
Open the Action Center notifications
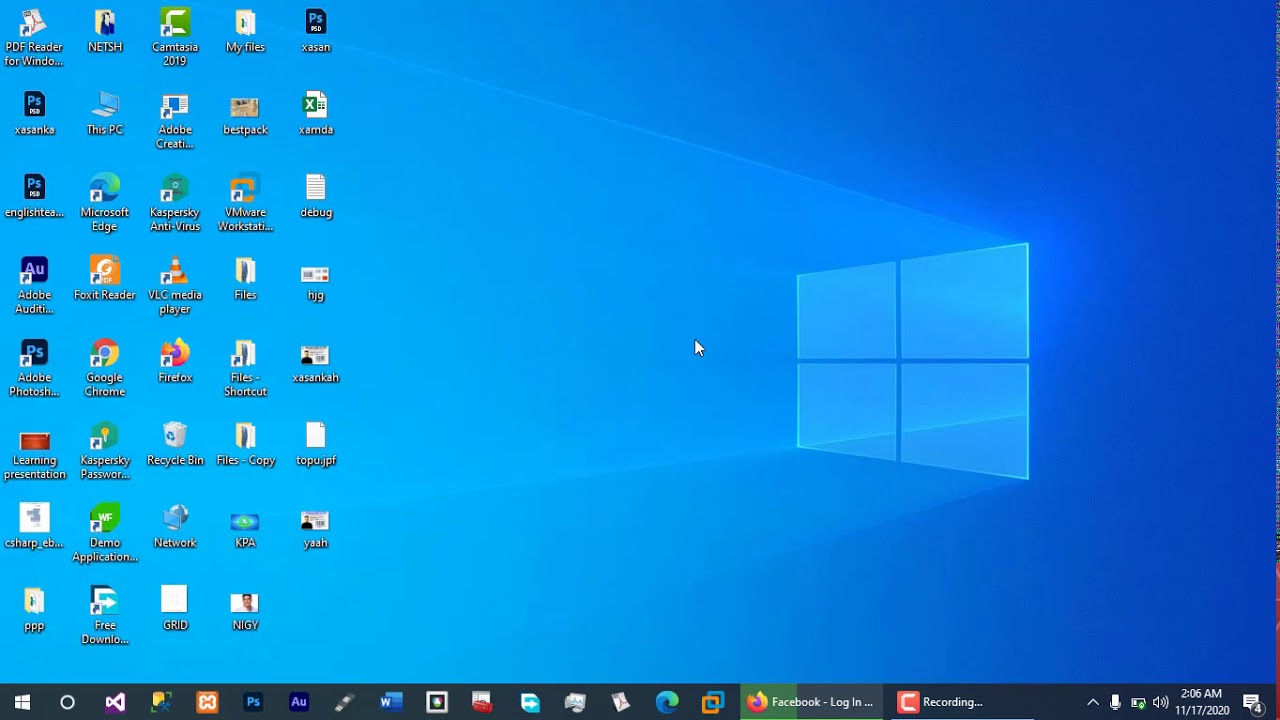point(1253,702)
